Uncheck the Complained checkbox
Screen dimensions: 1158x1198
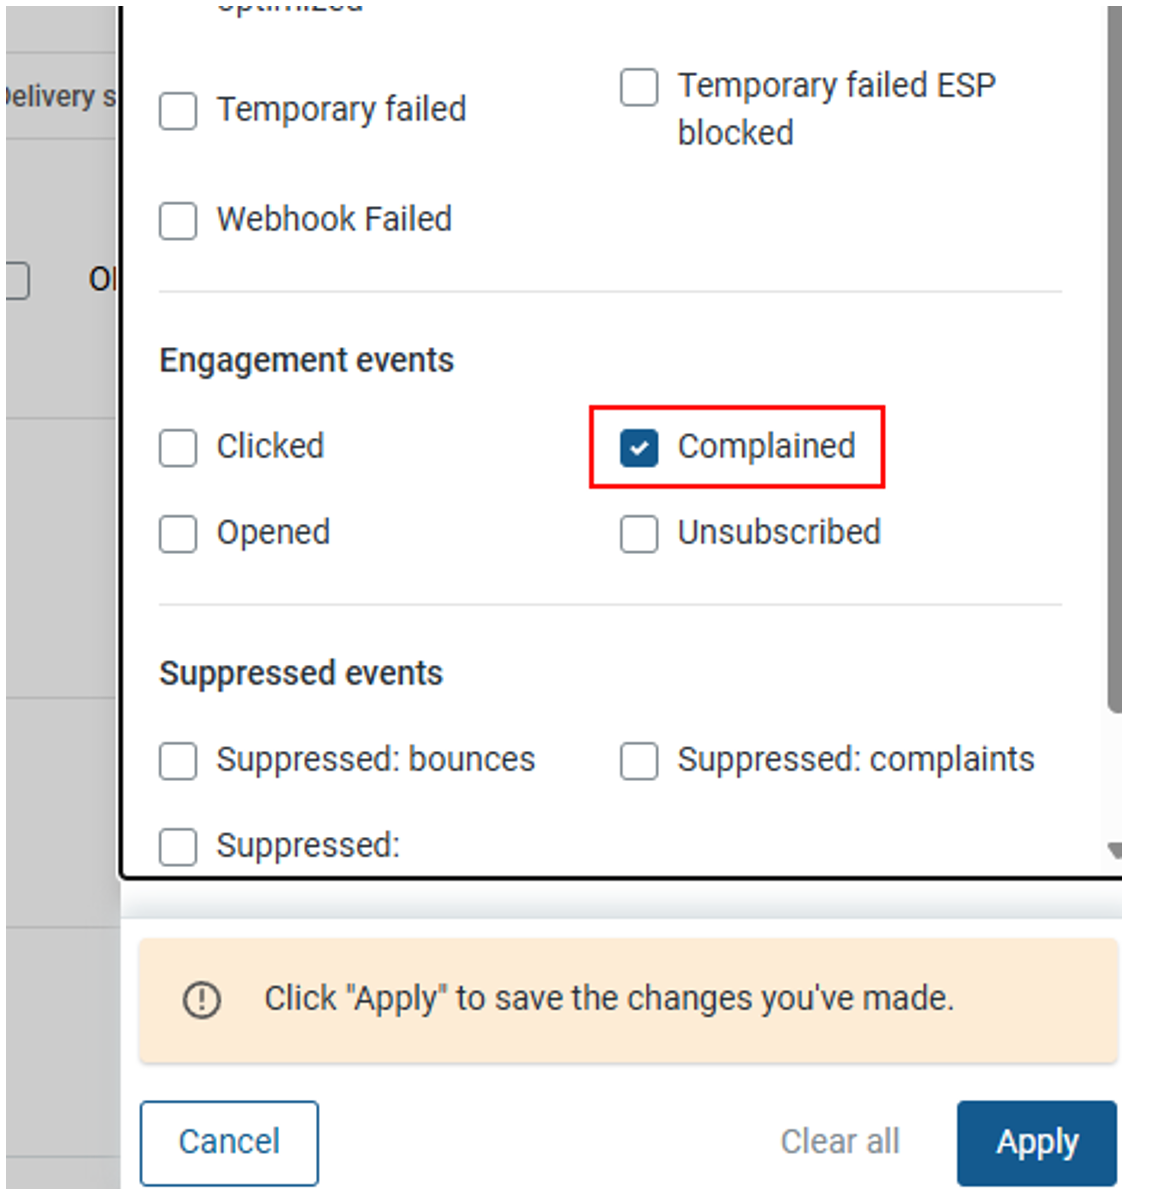pos(639,447)
